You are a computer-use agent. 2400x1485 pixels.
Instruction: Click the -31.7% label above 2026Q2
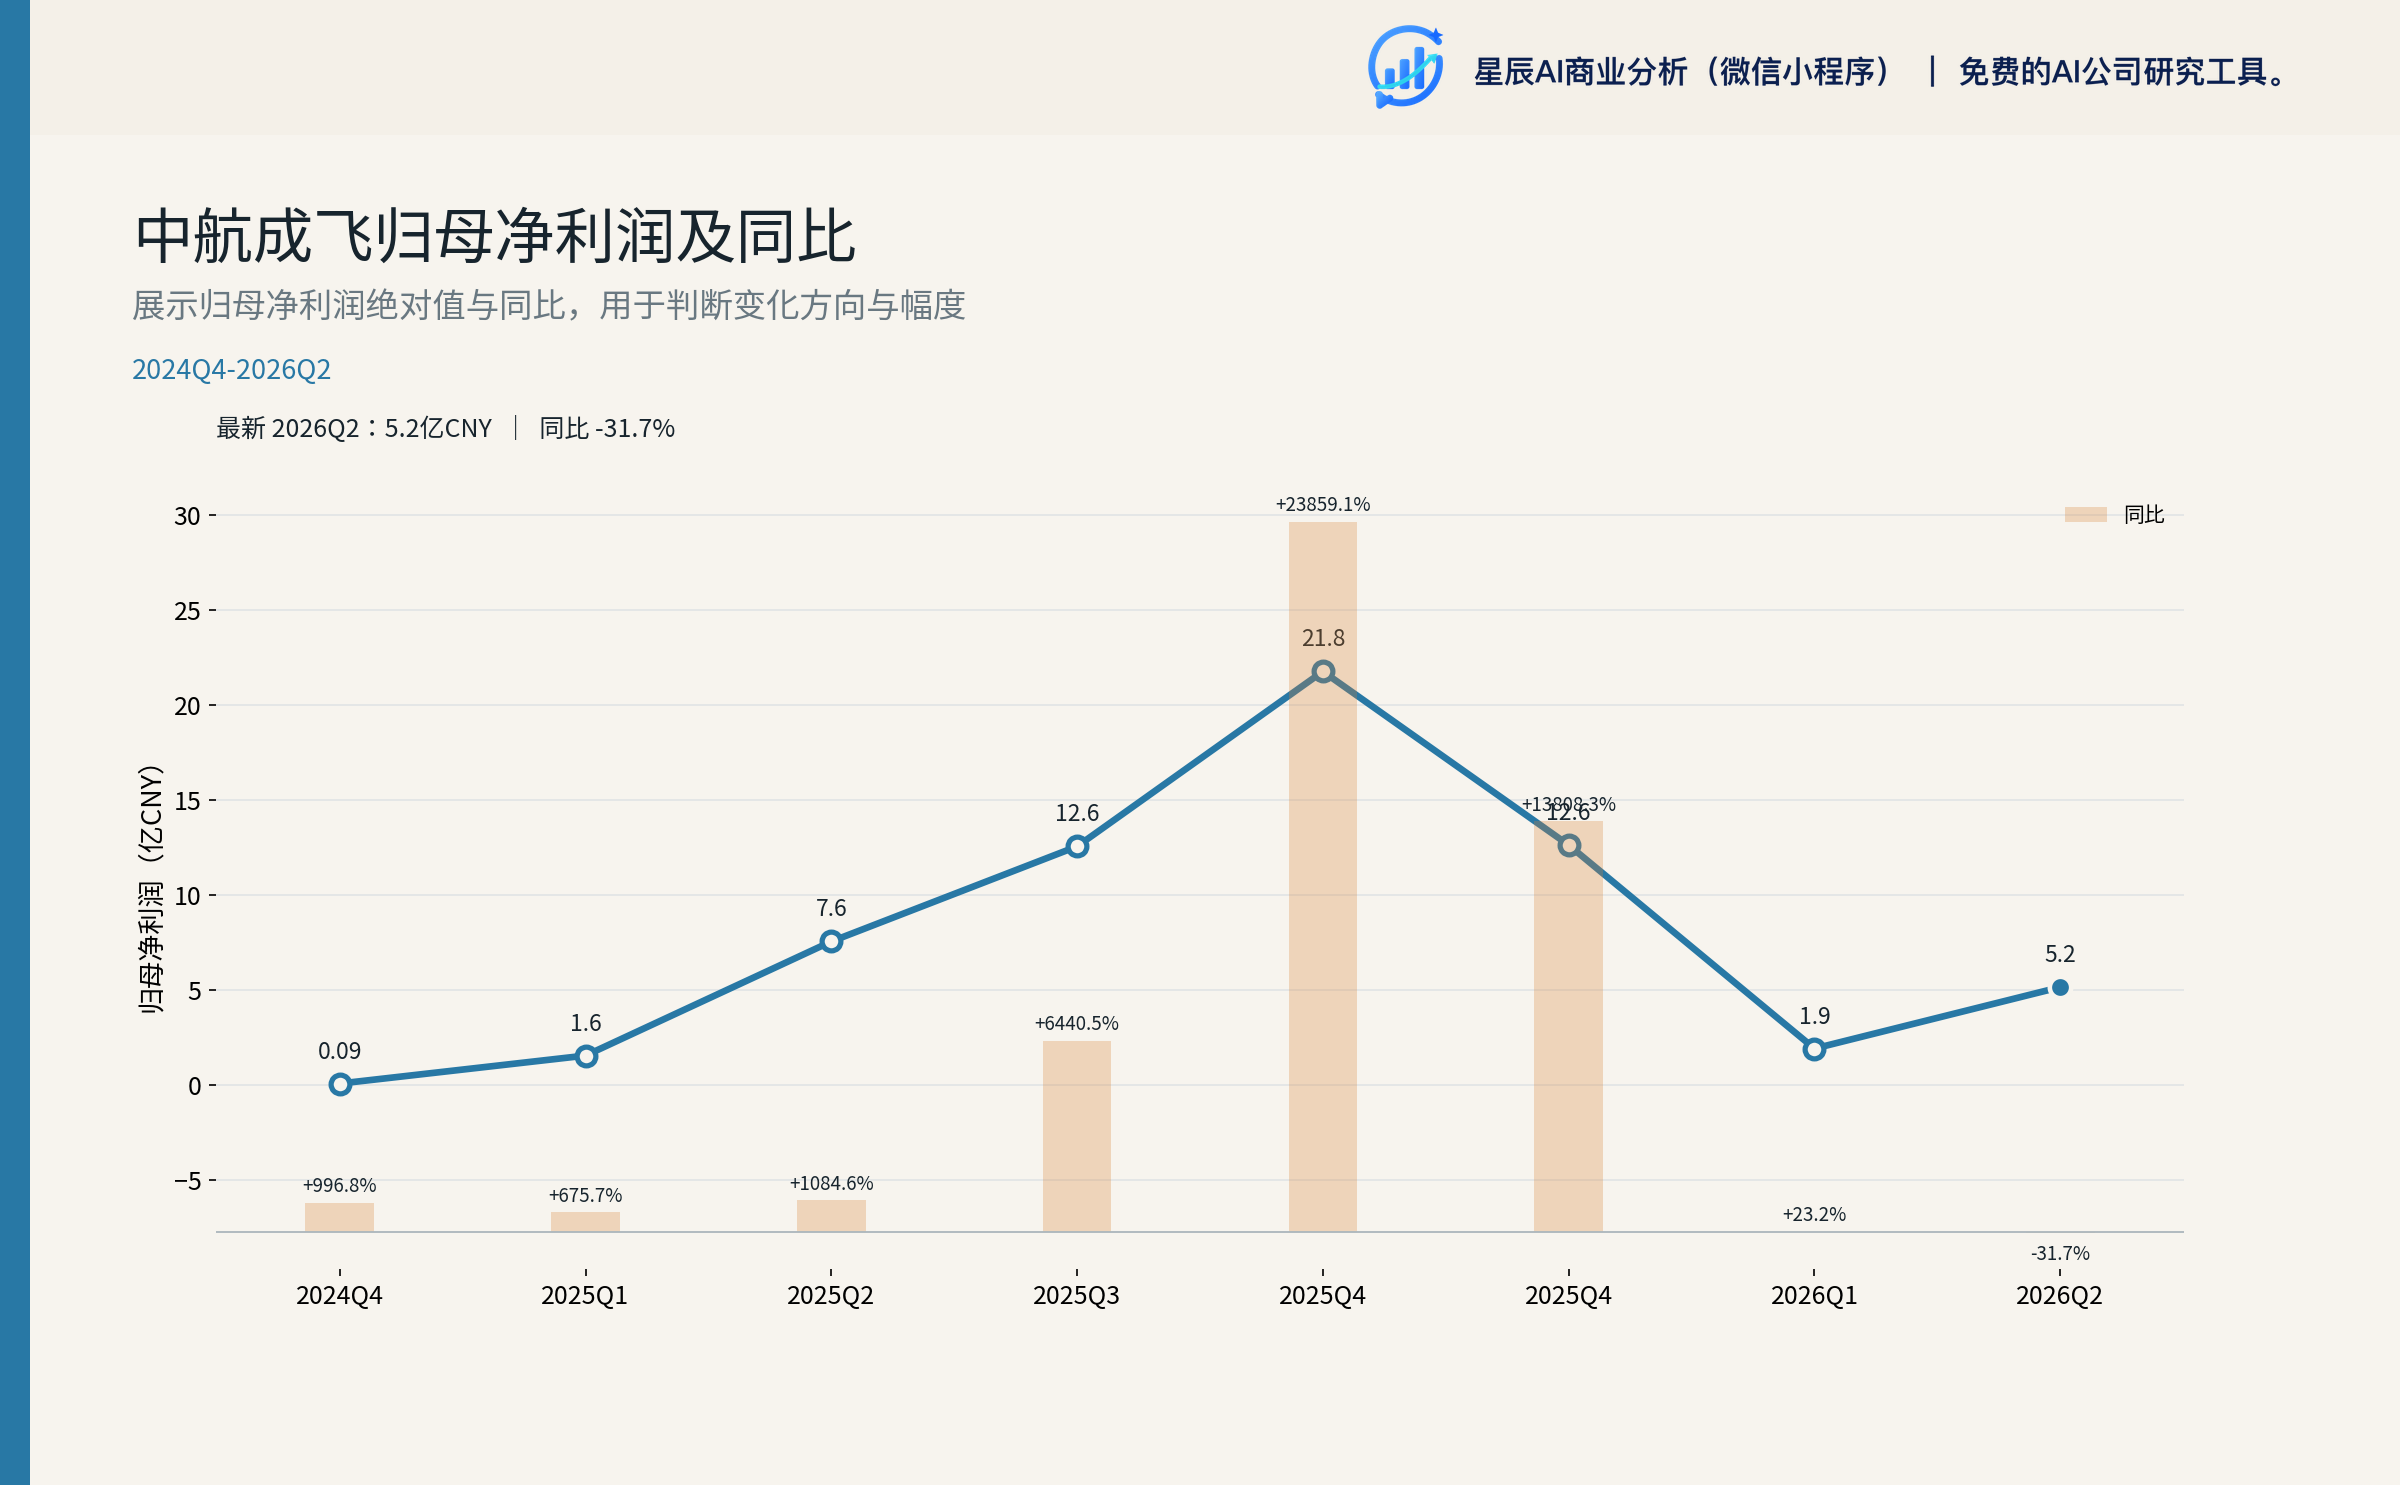click(2060, 1253)
